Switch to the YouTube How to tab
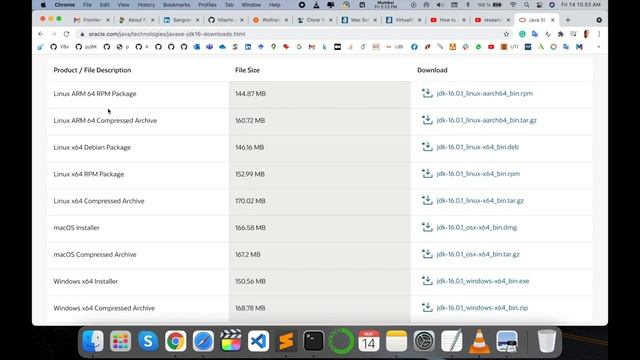Image resolution: width=640 pixels, height=360 pixels. [448, 20]
